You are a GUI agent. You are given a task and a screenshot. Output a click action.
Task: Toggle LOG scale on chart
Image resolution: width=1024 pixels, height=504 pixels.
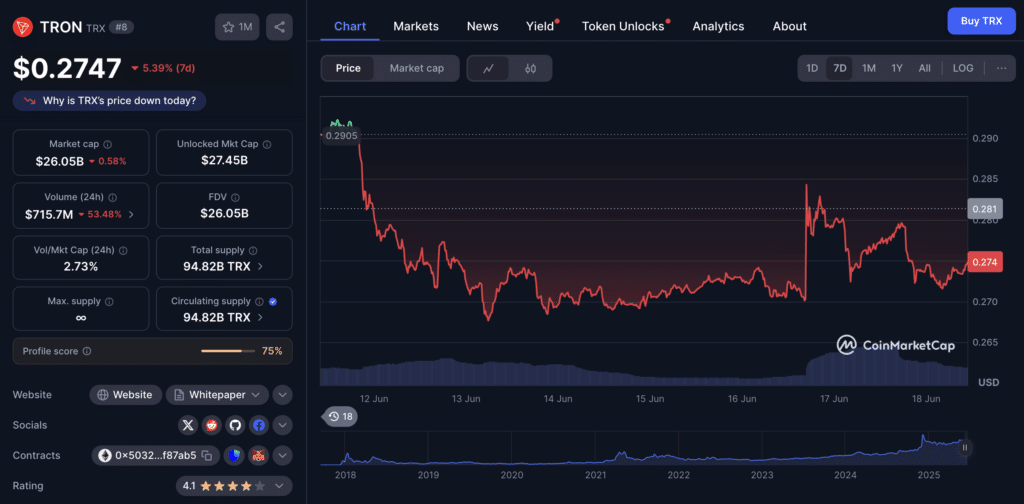click(x=963, y=68)
